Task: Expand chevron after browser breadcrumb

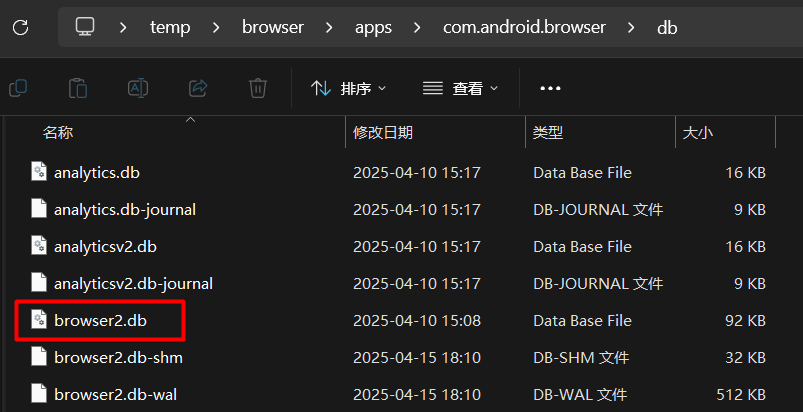Action: (329, 27)
